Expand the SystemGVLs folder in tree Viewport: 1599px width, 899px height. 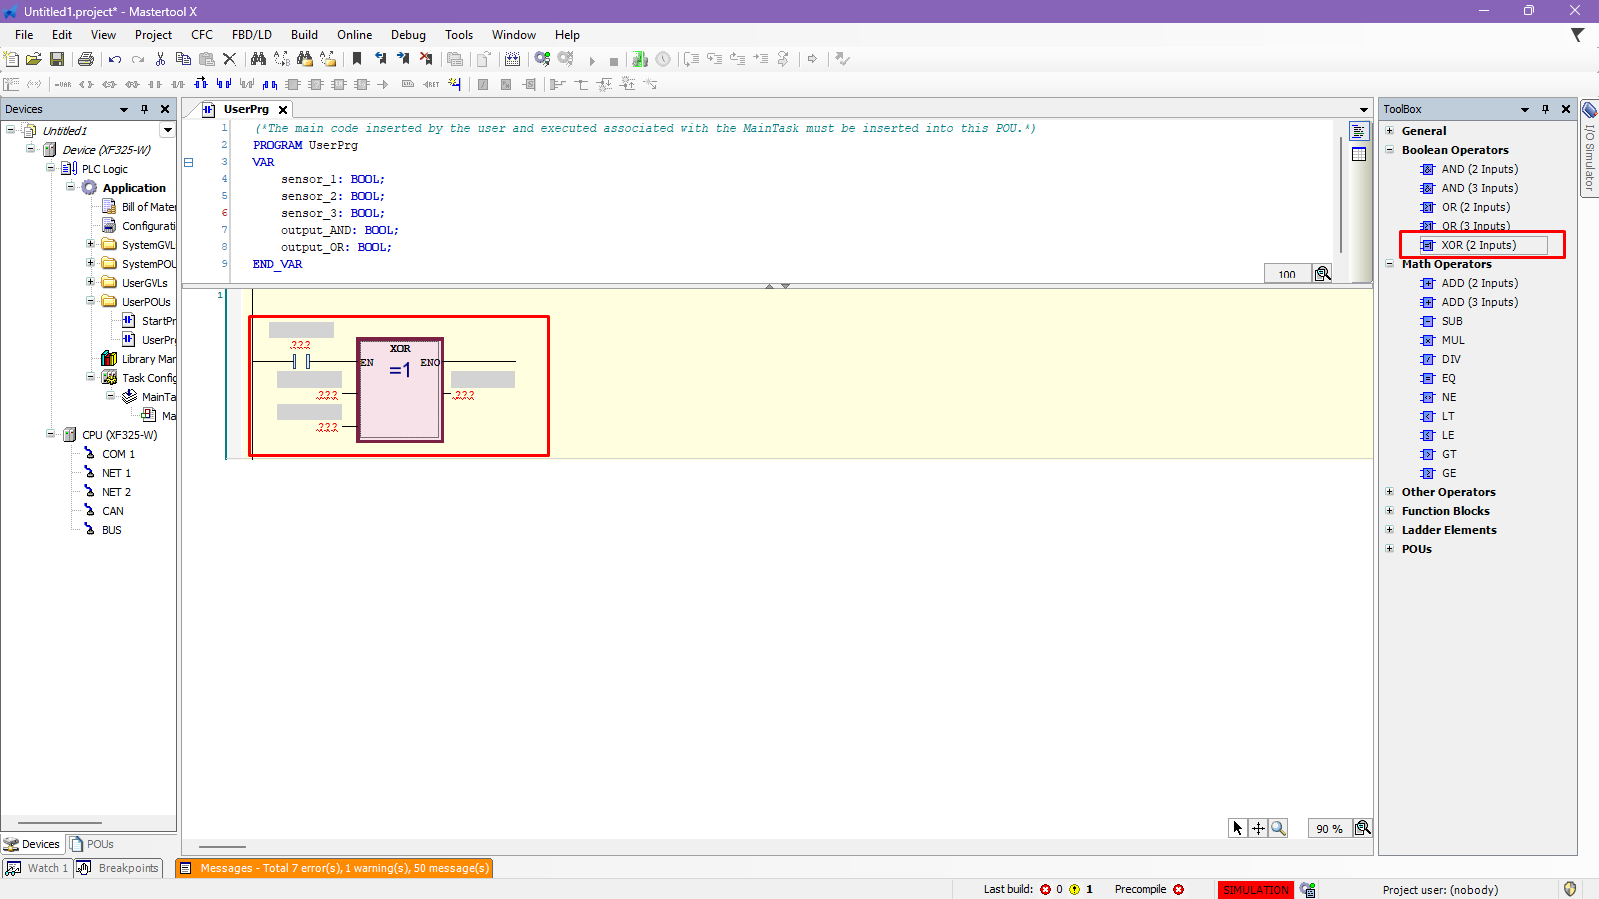tap(90, 245)
